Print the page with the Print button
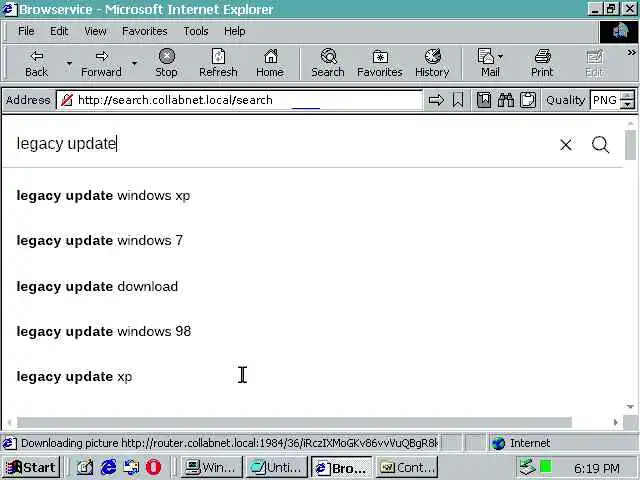Image resolution: width=640 pixels, height=480 pixels. click(x=542, y=63)
